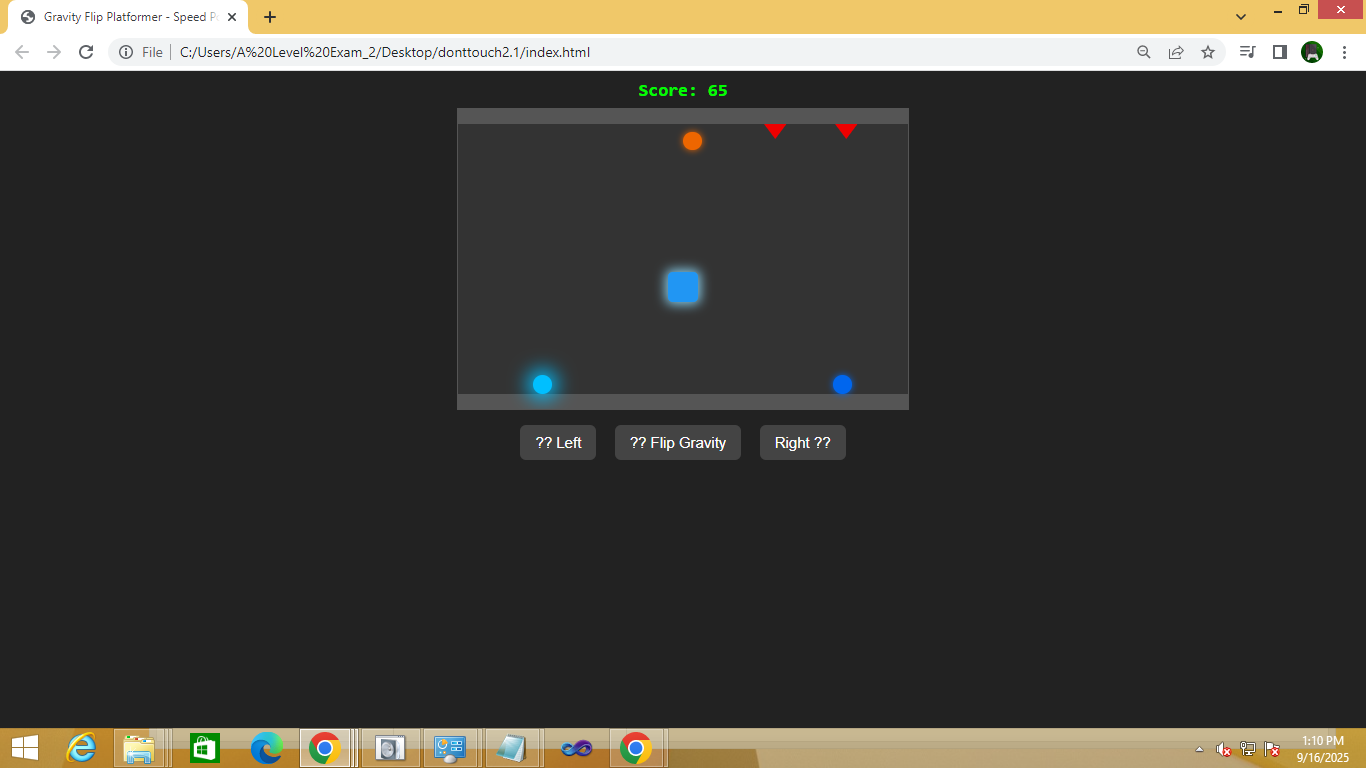This screenshot has height=768, width=1366.
Task: Click the Flip Gravity button
Action: pos(678,443)
